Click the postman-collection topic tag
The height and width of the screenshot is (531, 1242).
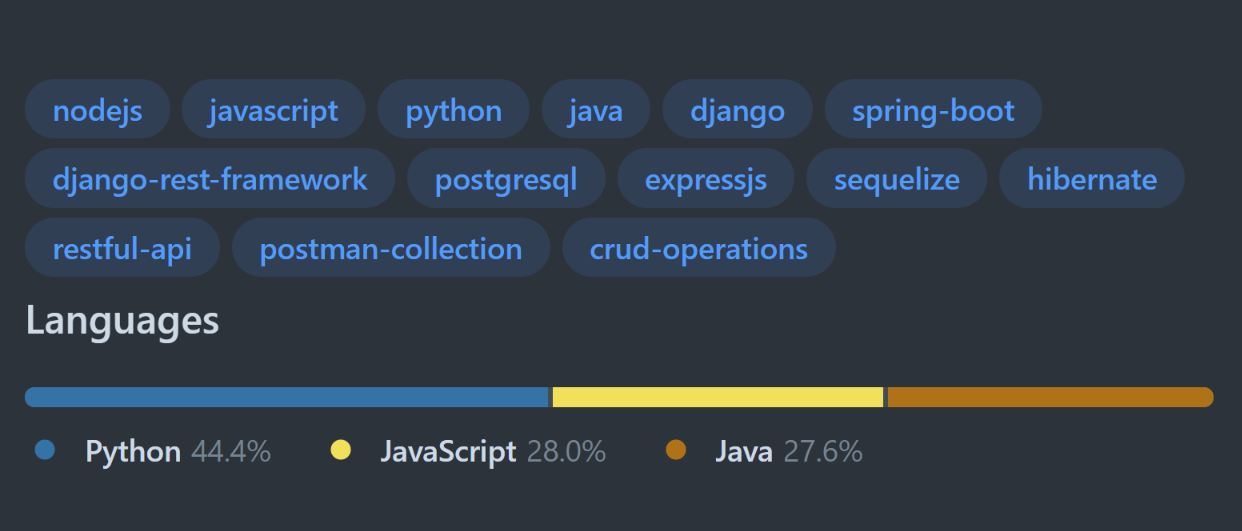click(390, 248)
